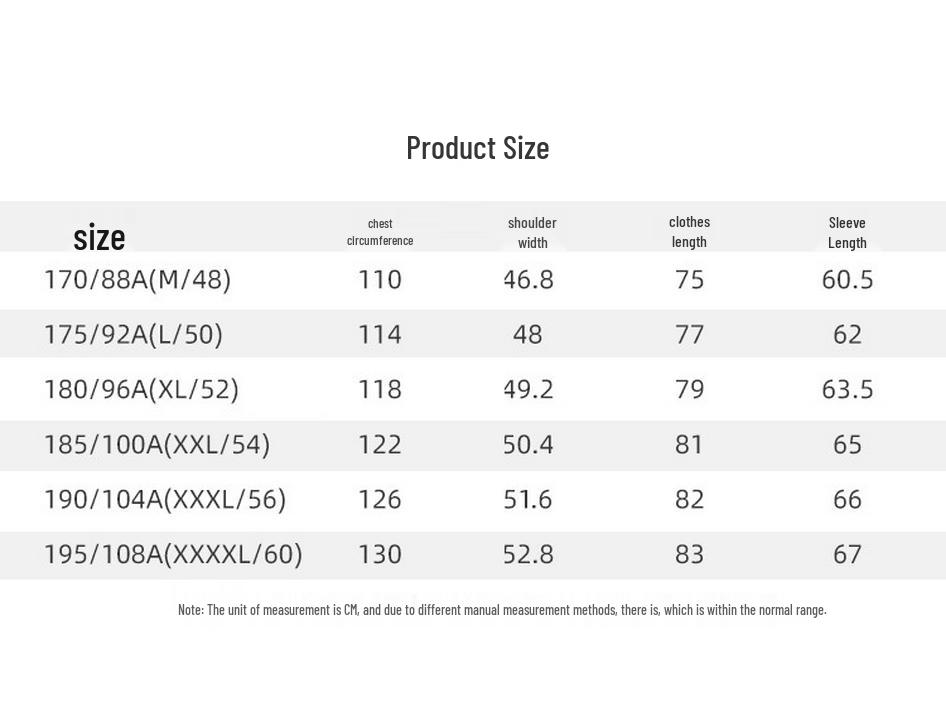Select the 185/100A(XXL/54) size row label
This screenshot has width=946, height=710.
156,444
